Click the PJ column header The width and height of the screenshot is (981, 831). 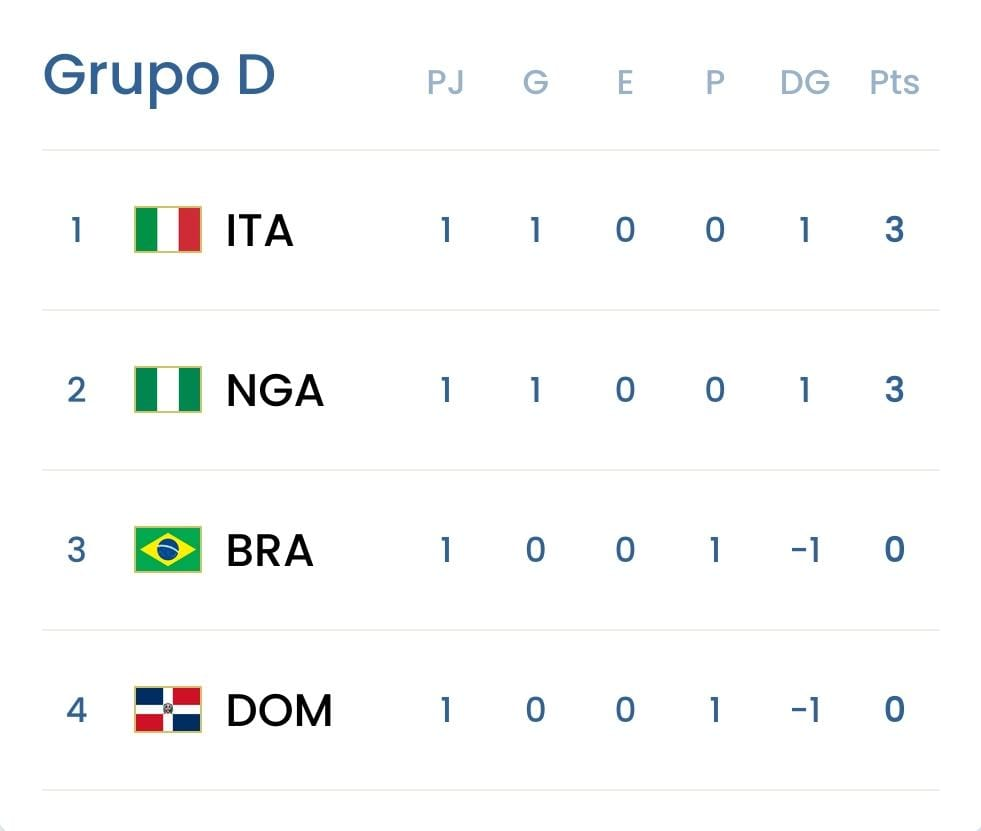(x=445, y=83)
